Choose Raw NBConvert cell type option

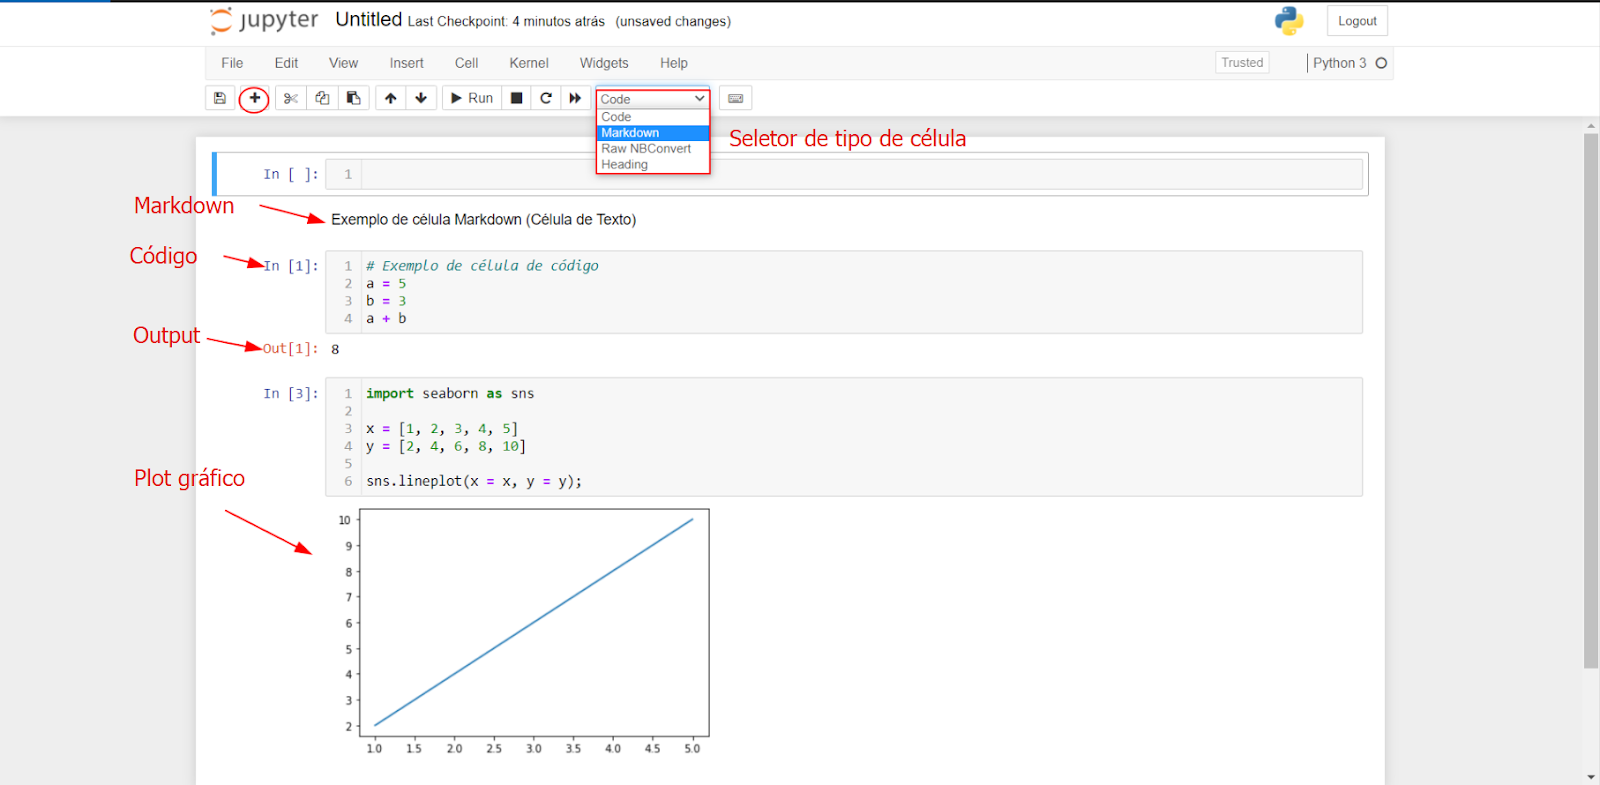[x=653, y=149]
